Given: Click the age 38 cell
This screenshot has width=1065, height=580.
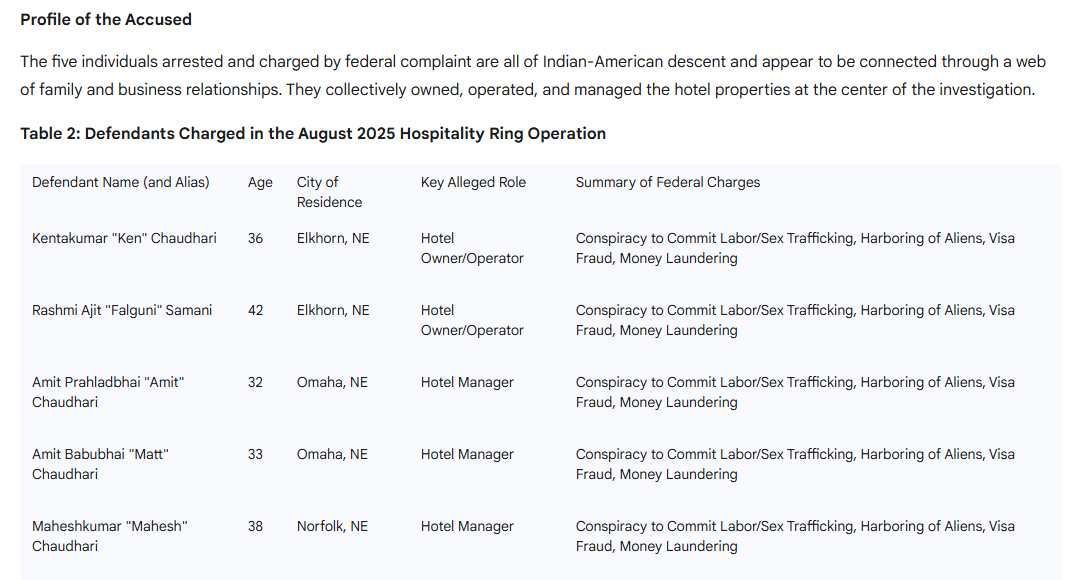Looking at the screenshot, I should [x=256, y=526].
